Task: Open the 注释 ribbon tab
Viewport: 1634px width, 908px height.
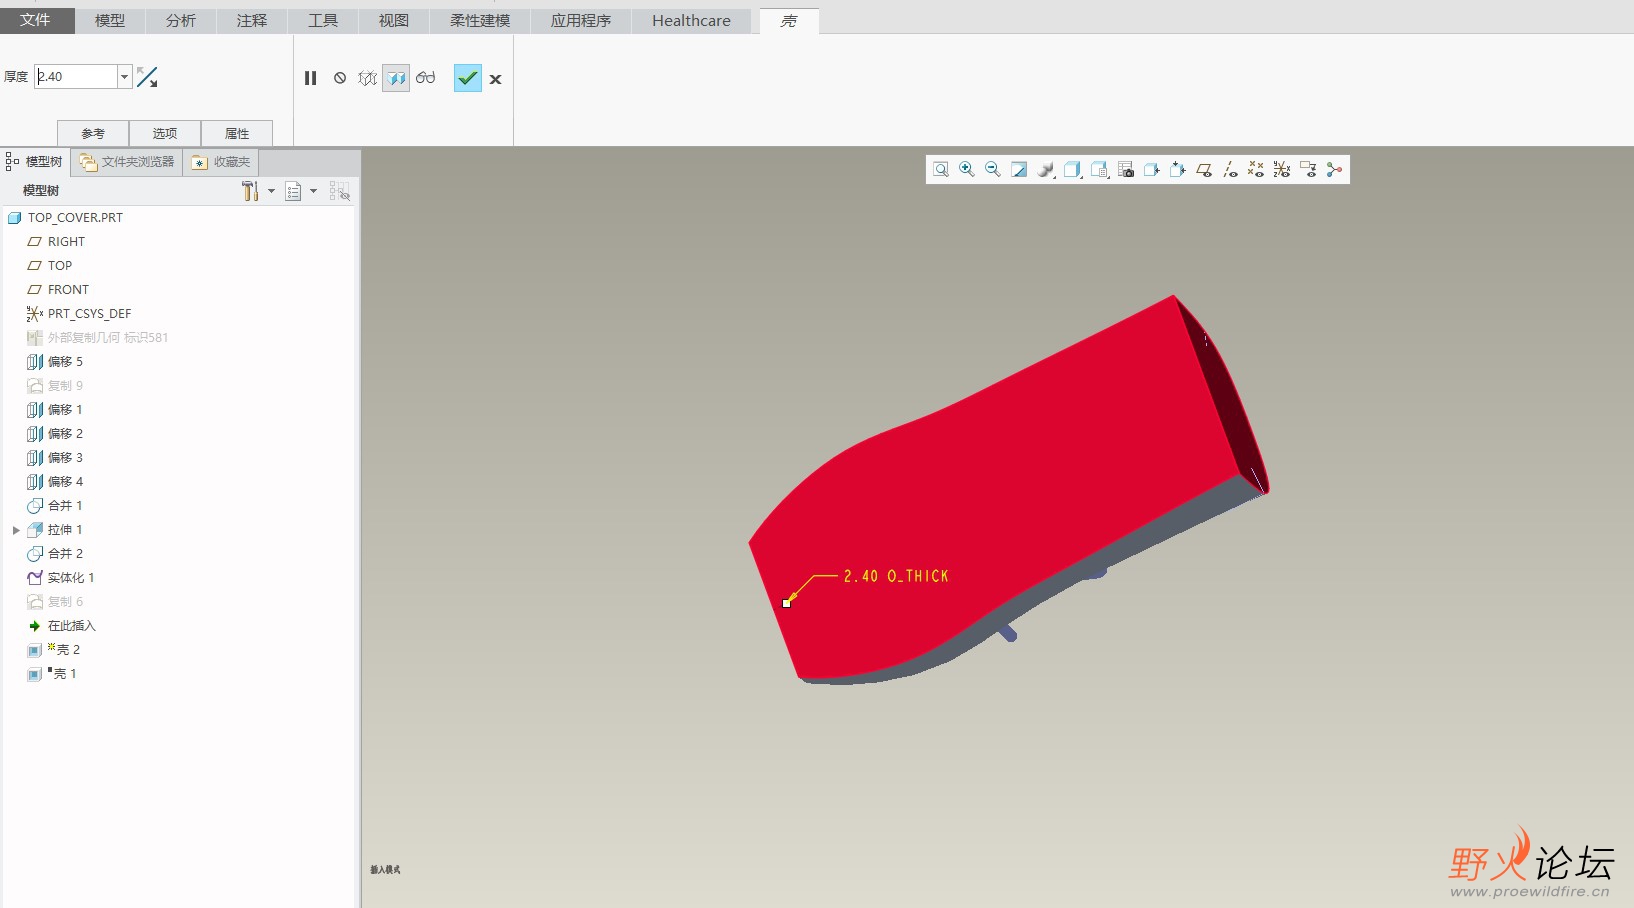Action: click(x=252, y=21)
